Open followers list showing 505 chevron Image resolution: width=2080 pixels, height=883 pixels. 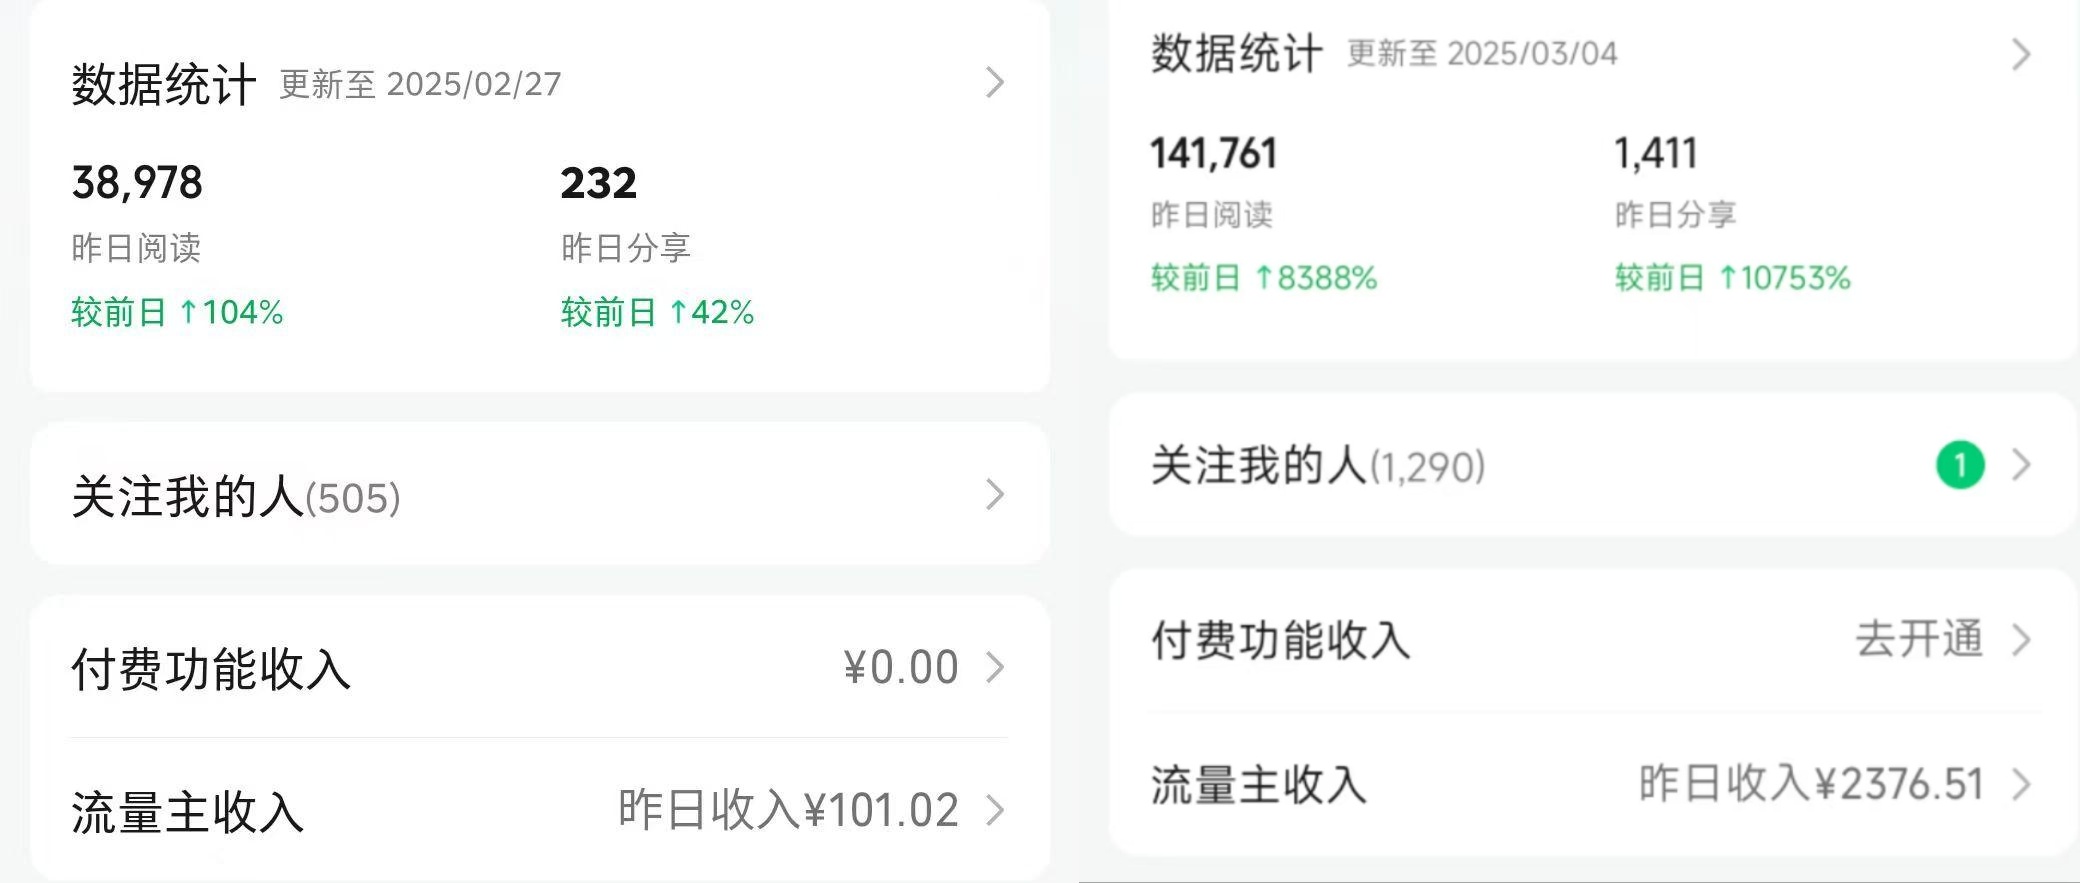coord(994,494)
